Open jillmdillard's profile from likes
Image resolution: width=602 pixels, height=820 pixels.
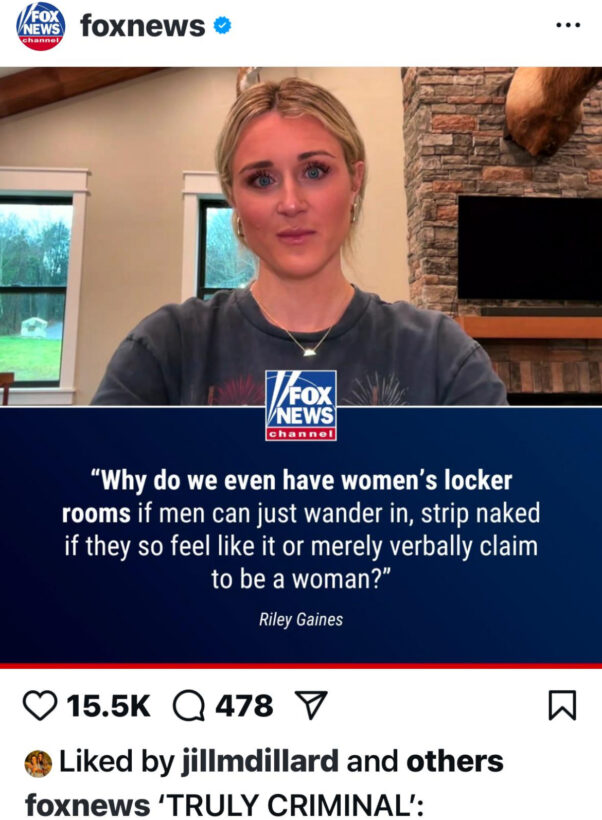(x=260, y=761)
